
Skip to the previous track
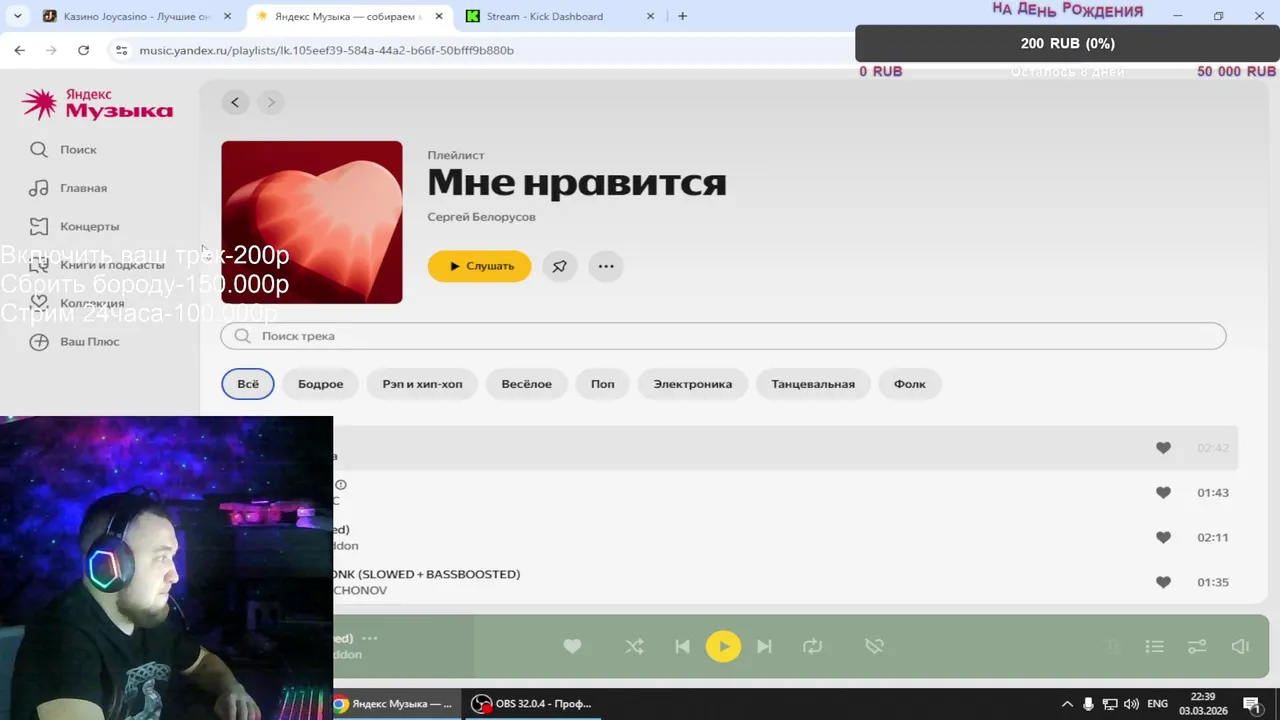(x=682, y=646)
